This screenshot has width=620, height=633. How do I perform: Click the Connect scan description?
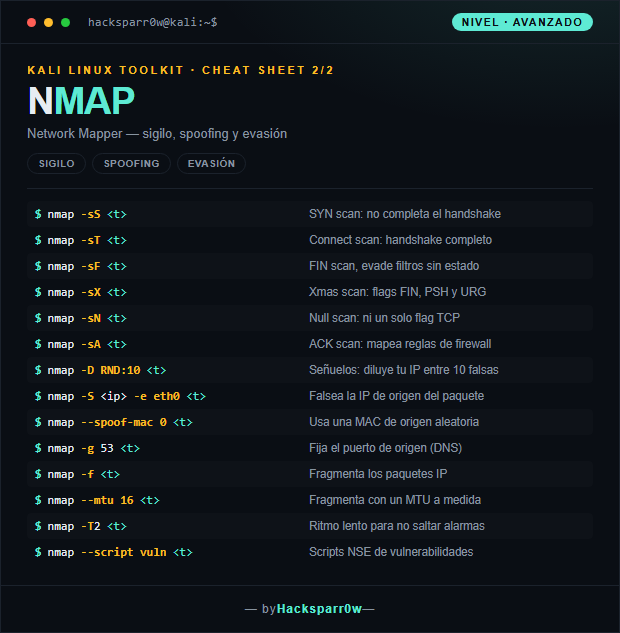click(x=400, y=240)
